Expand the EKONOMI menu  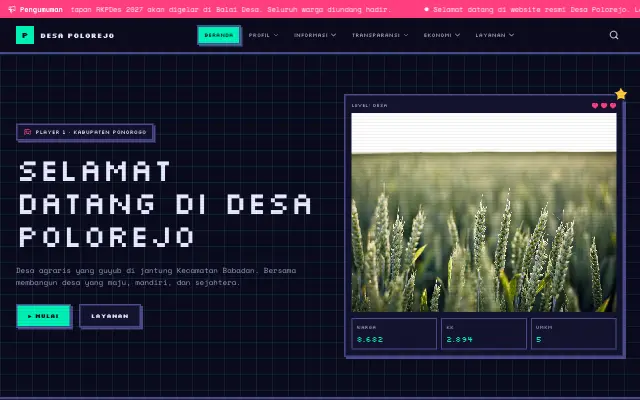[442, 35]
